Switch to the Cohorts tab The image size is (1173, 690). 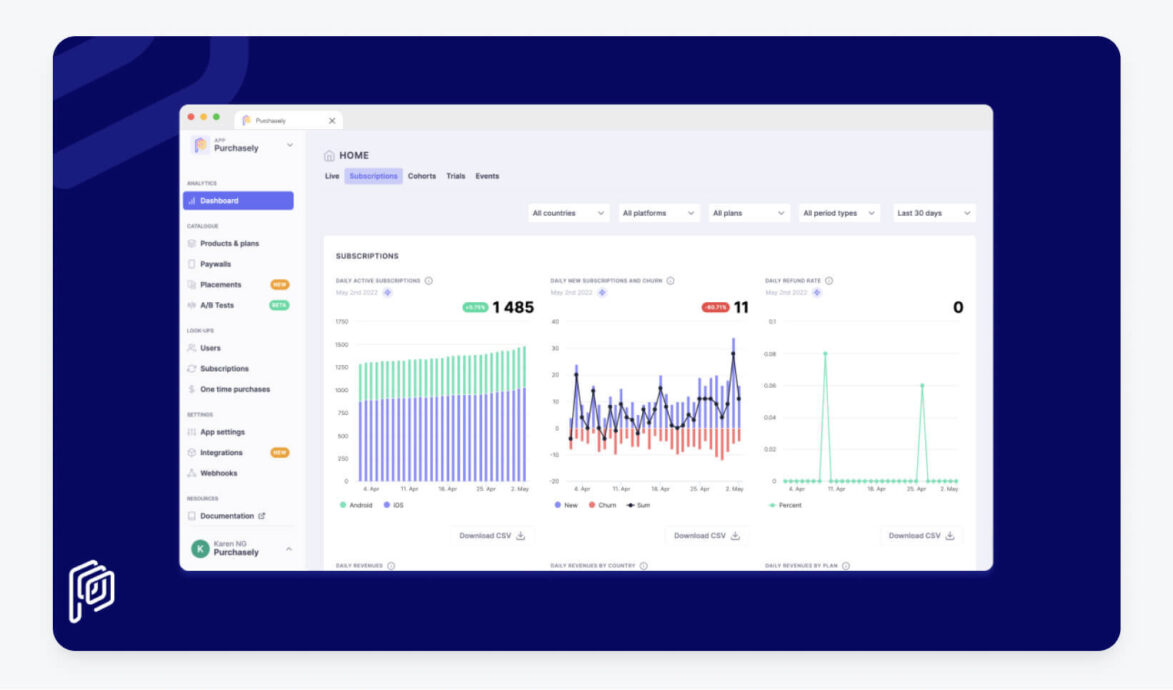(x=422, y=176)
